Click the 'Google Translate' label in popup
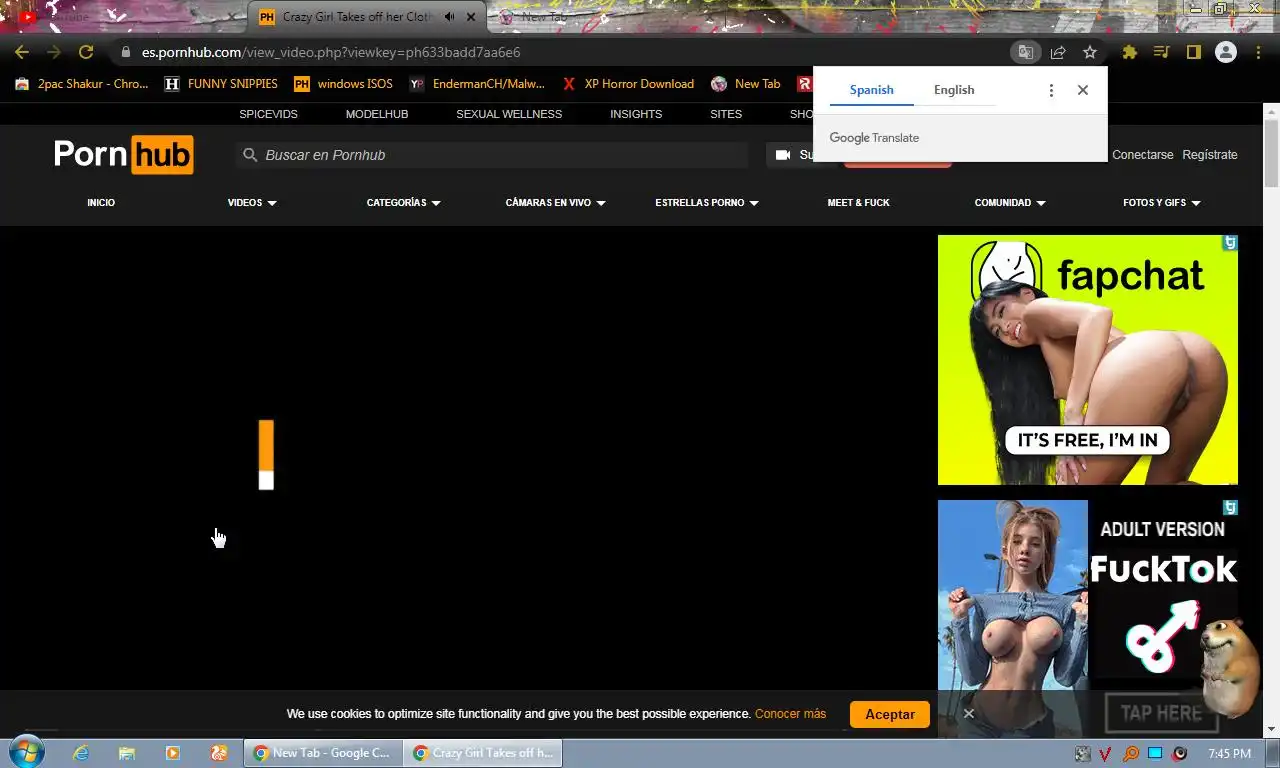Screen dimensions: 1280x768 [x=874, y=138]
